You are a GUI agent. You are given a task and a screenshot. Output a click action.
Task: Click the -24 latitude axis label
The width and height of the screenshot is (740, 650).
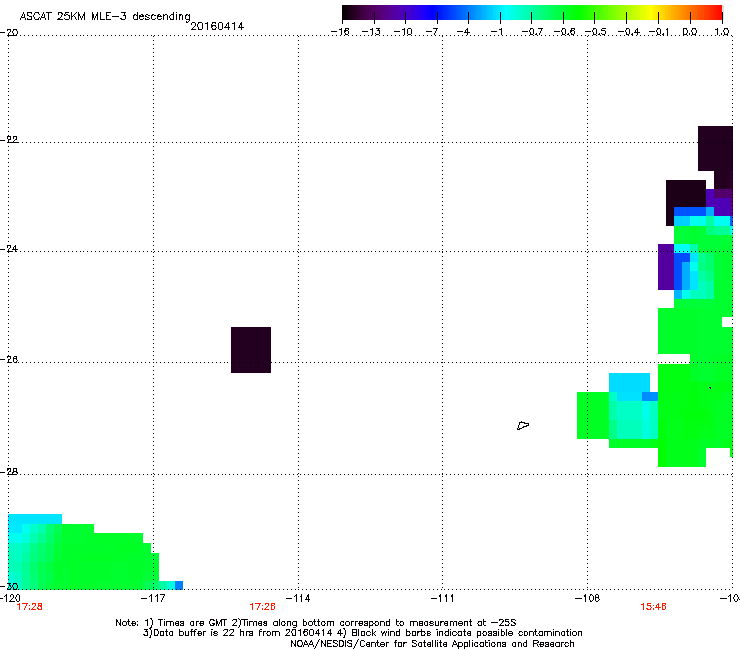coord(9,248)
